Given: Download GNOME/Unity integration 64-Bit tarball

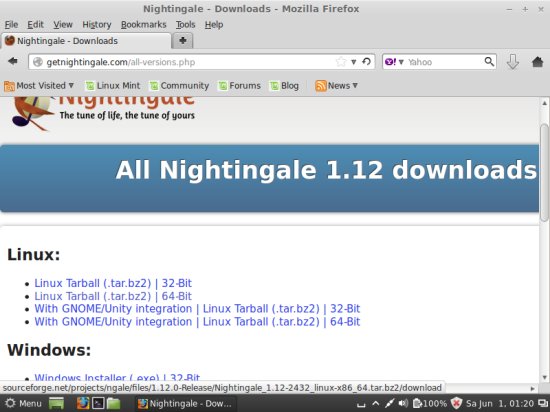Looking at the screenshot, I should pyautogui.click(x=197, y=322).
